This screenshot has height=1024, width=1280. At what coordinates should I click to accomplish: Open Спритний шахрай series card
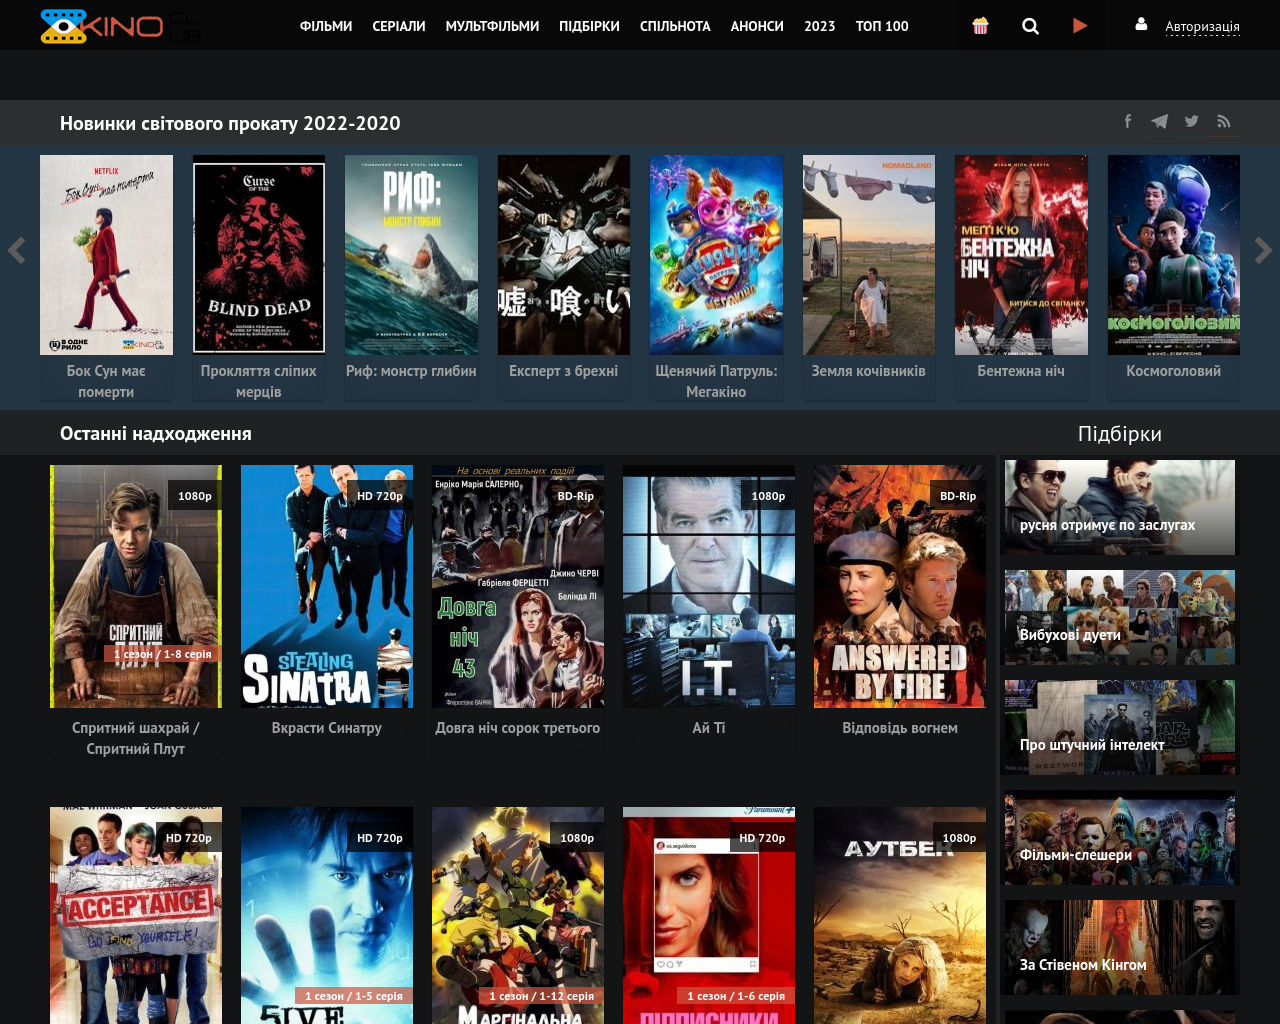pos(136,586)
